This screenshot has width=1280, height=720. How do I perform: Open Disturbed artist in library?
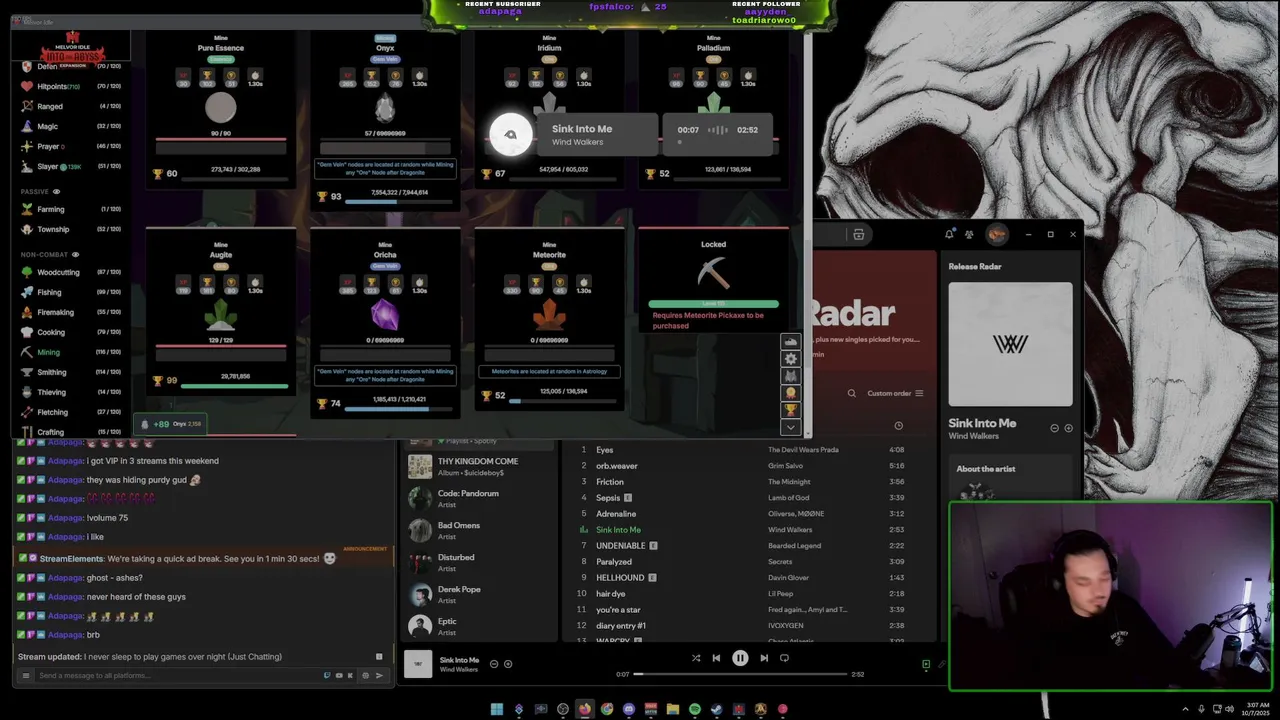[480, 562]
